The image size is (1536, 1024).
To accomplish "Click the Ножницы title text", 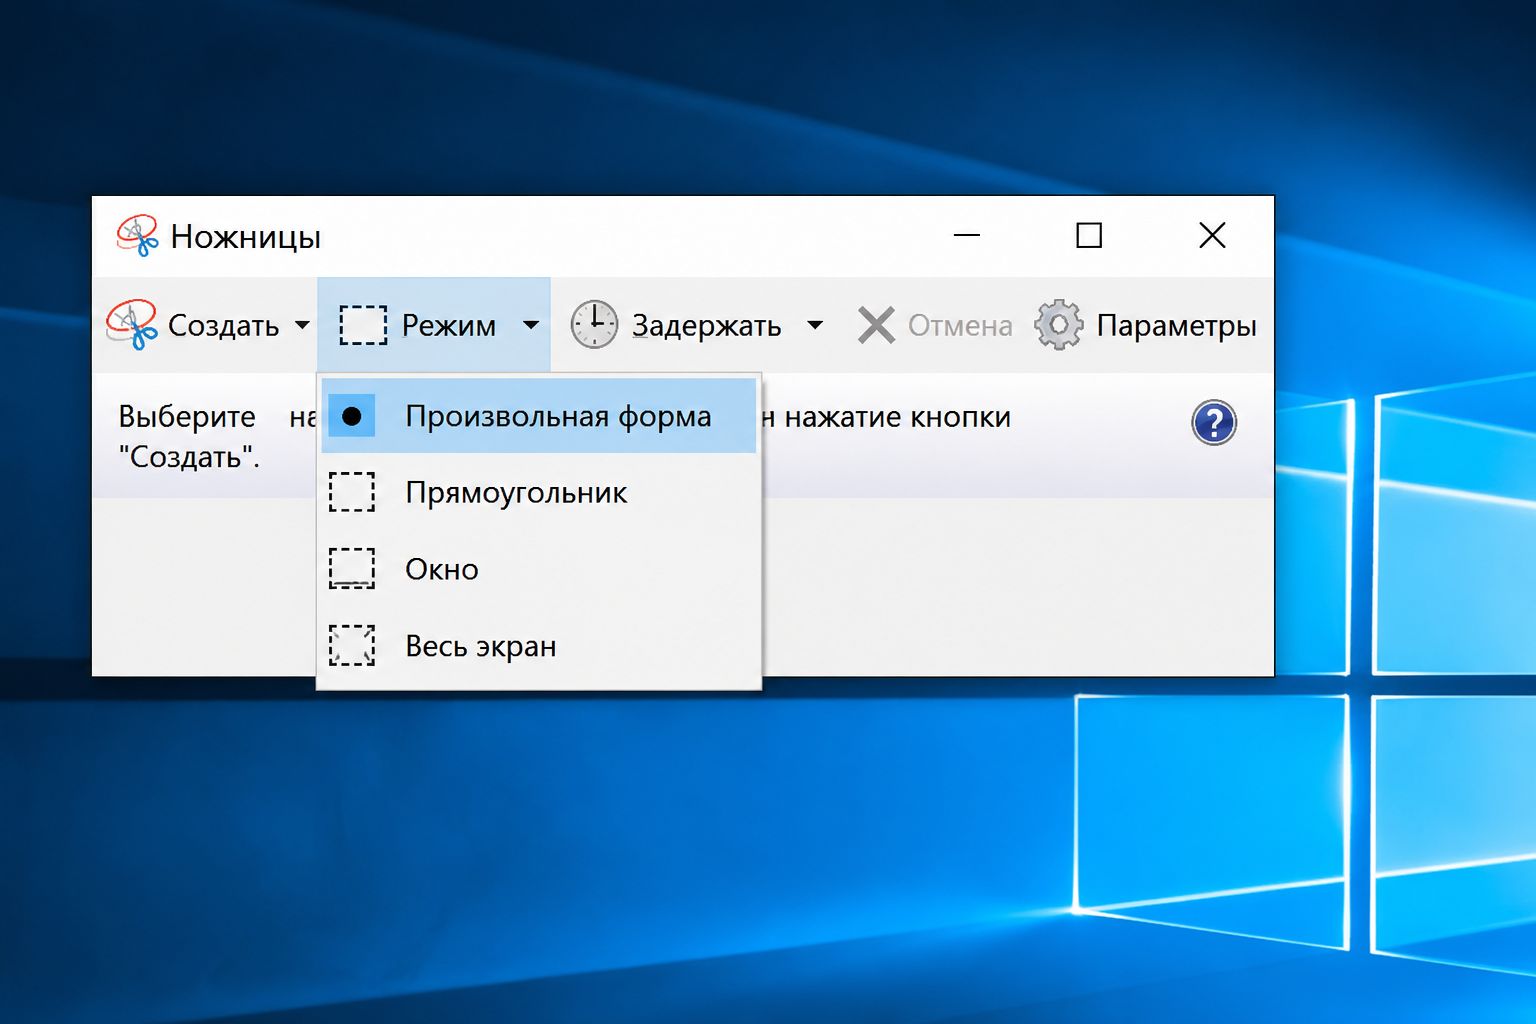I will [x=246, y=237].
